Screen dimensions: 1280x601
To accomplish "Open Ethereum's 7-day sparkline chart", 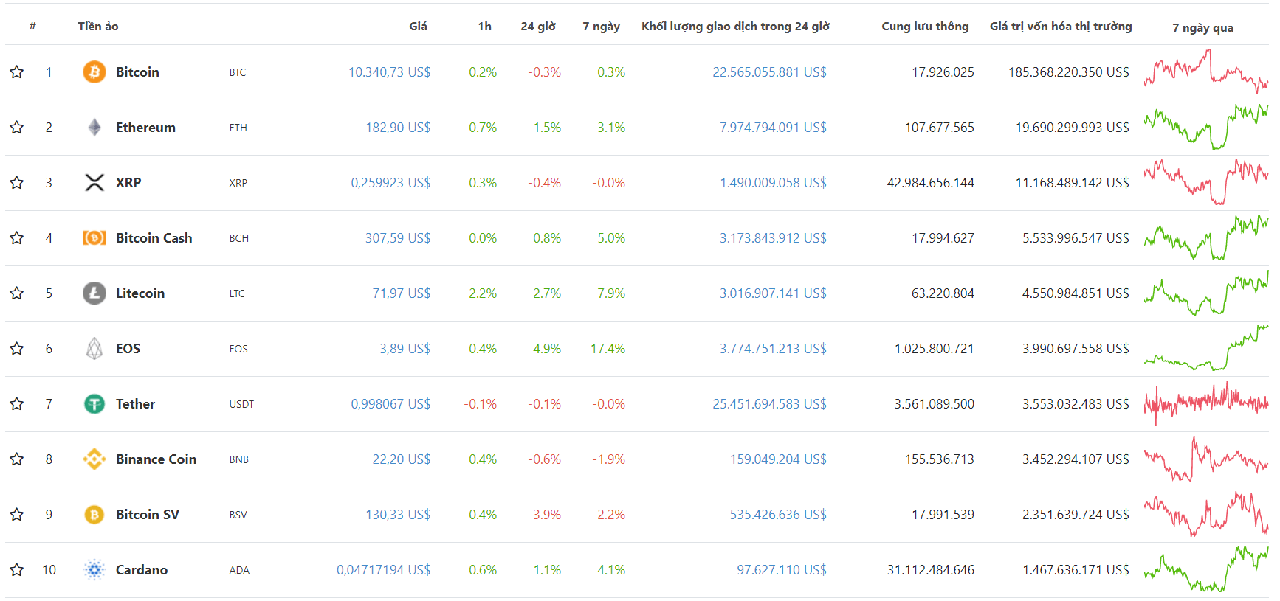I will point(1206,126).
